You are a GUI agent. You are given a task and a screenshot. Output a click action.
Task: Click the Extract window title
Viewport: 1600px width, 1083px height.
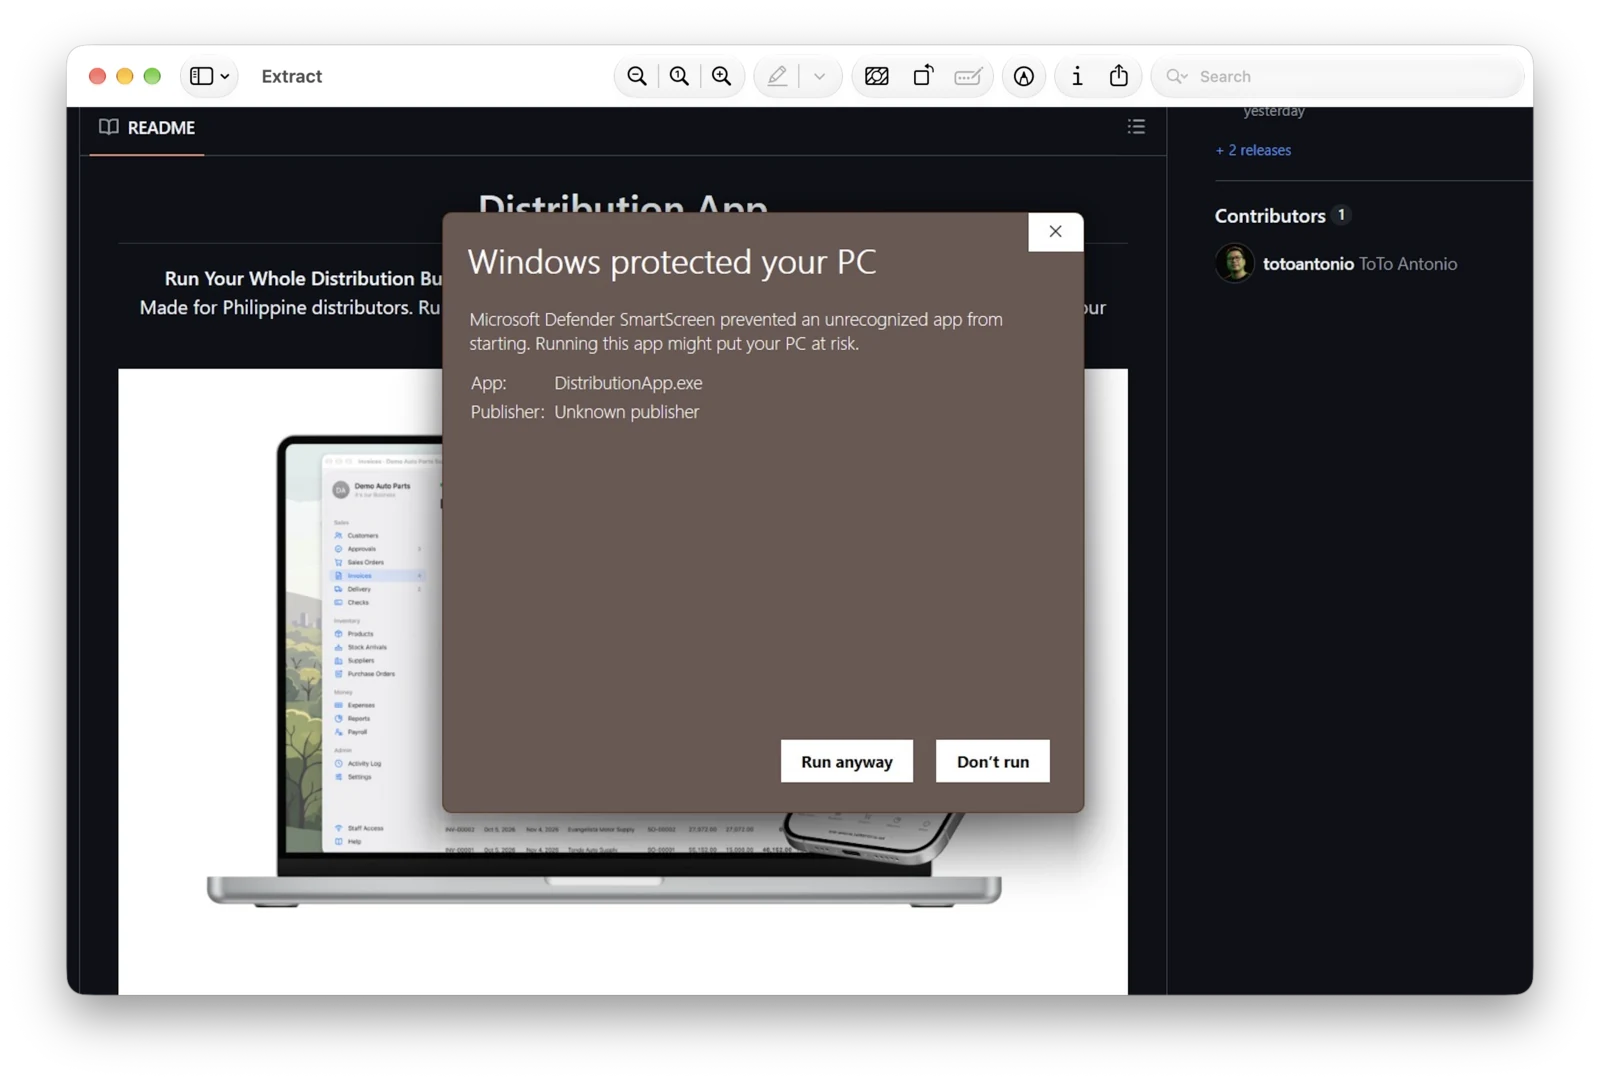tap(292, 76)
